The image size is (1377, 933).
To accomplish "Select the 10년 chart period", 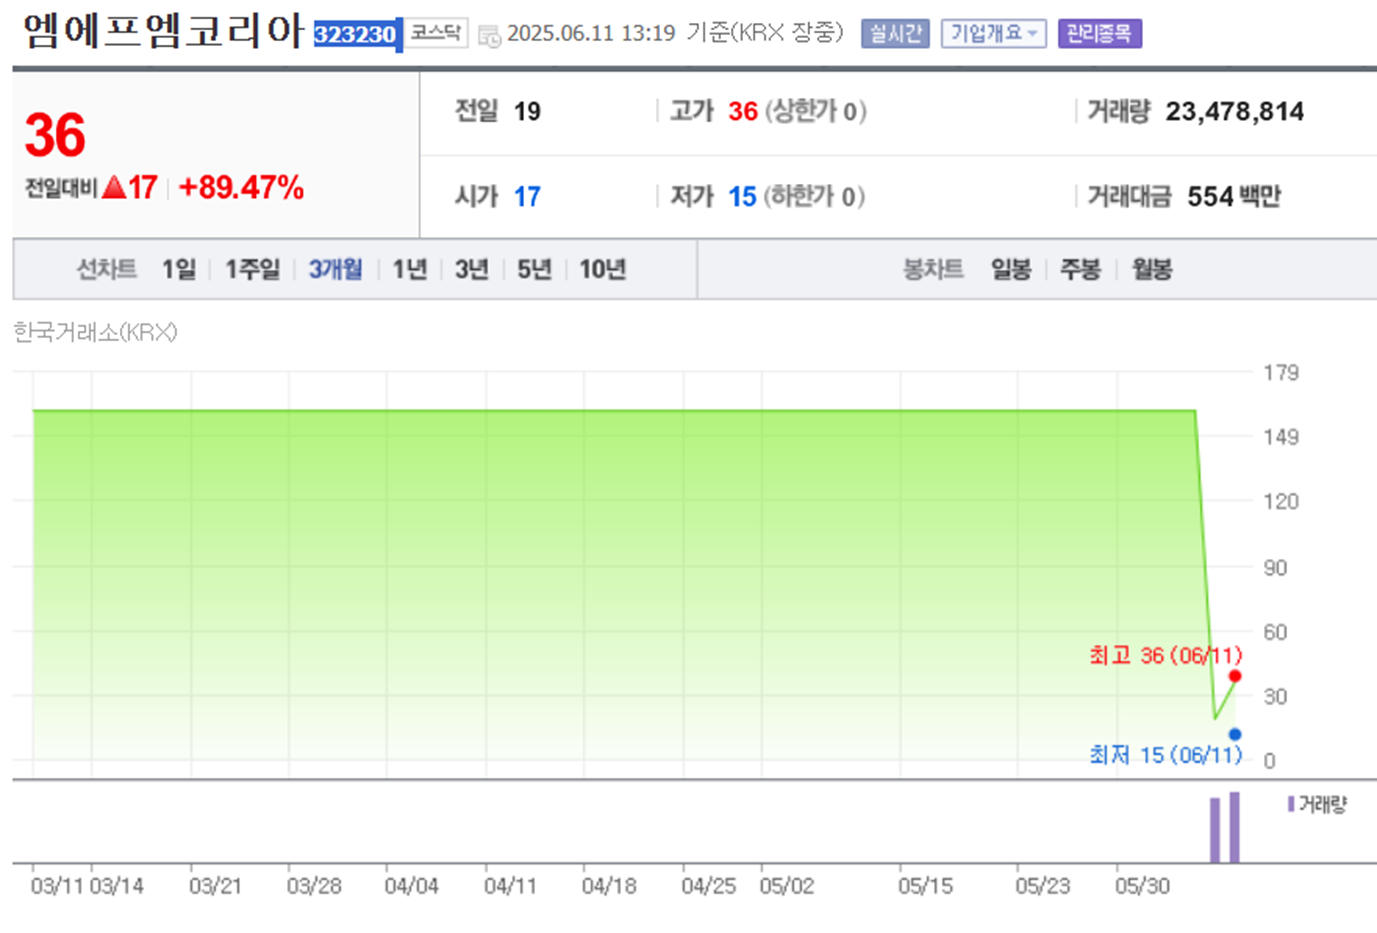I will tap(602, 269).
